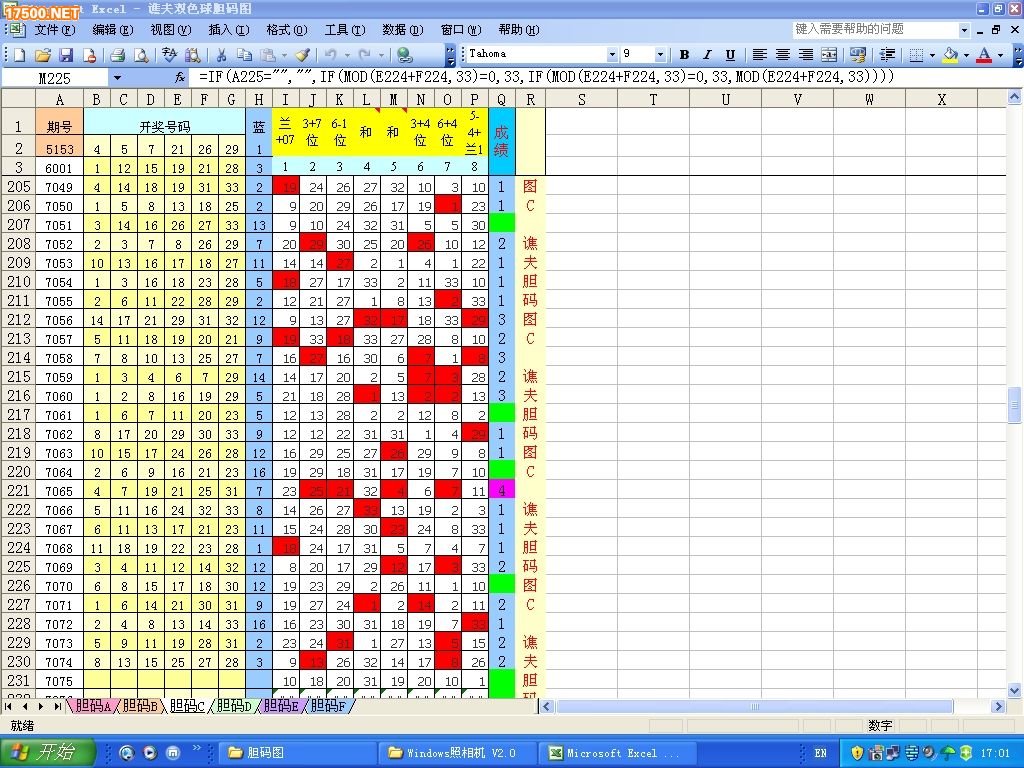Open the 文件(F) menu

[x=55, y=30]
